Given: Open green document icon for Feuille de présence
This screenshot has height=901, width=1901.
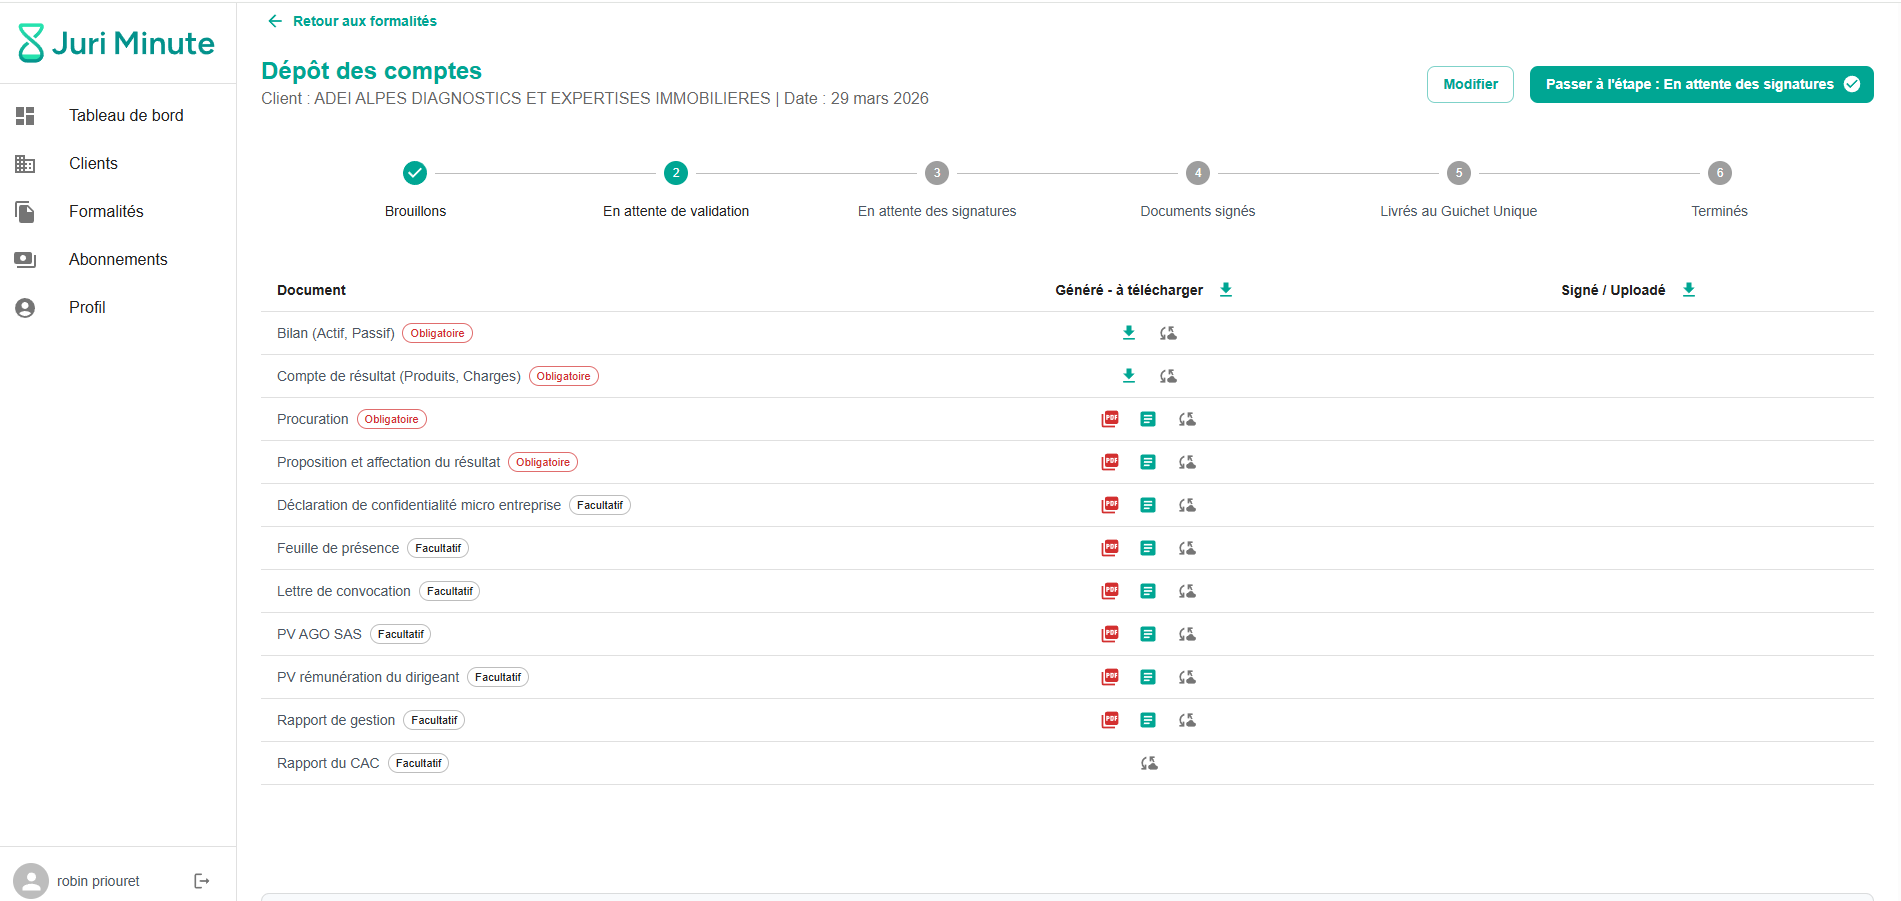Looking at the screenshot, I should click(1148, 548).
